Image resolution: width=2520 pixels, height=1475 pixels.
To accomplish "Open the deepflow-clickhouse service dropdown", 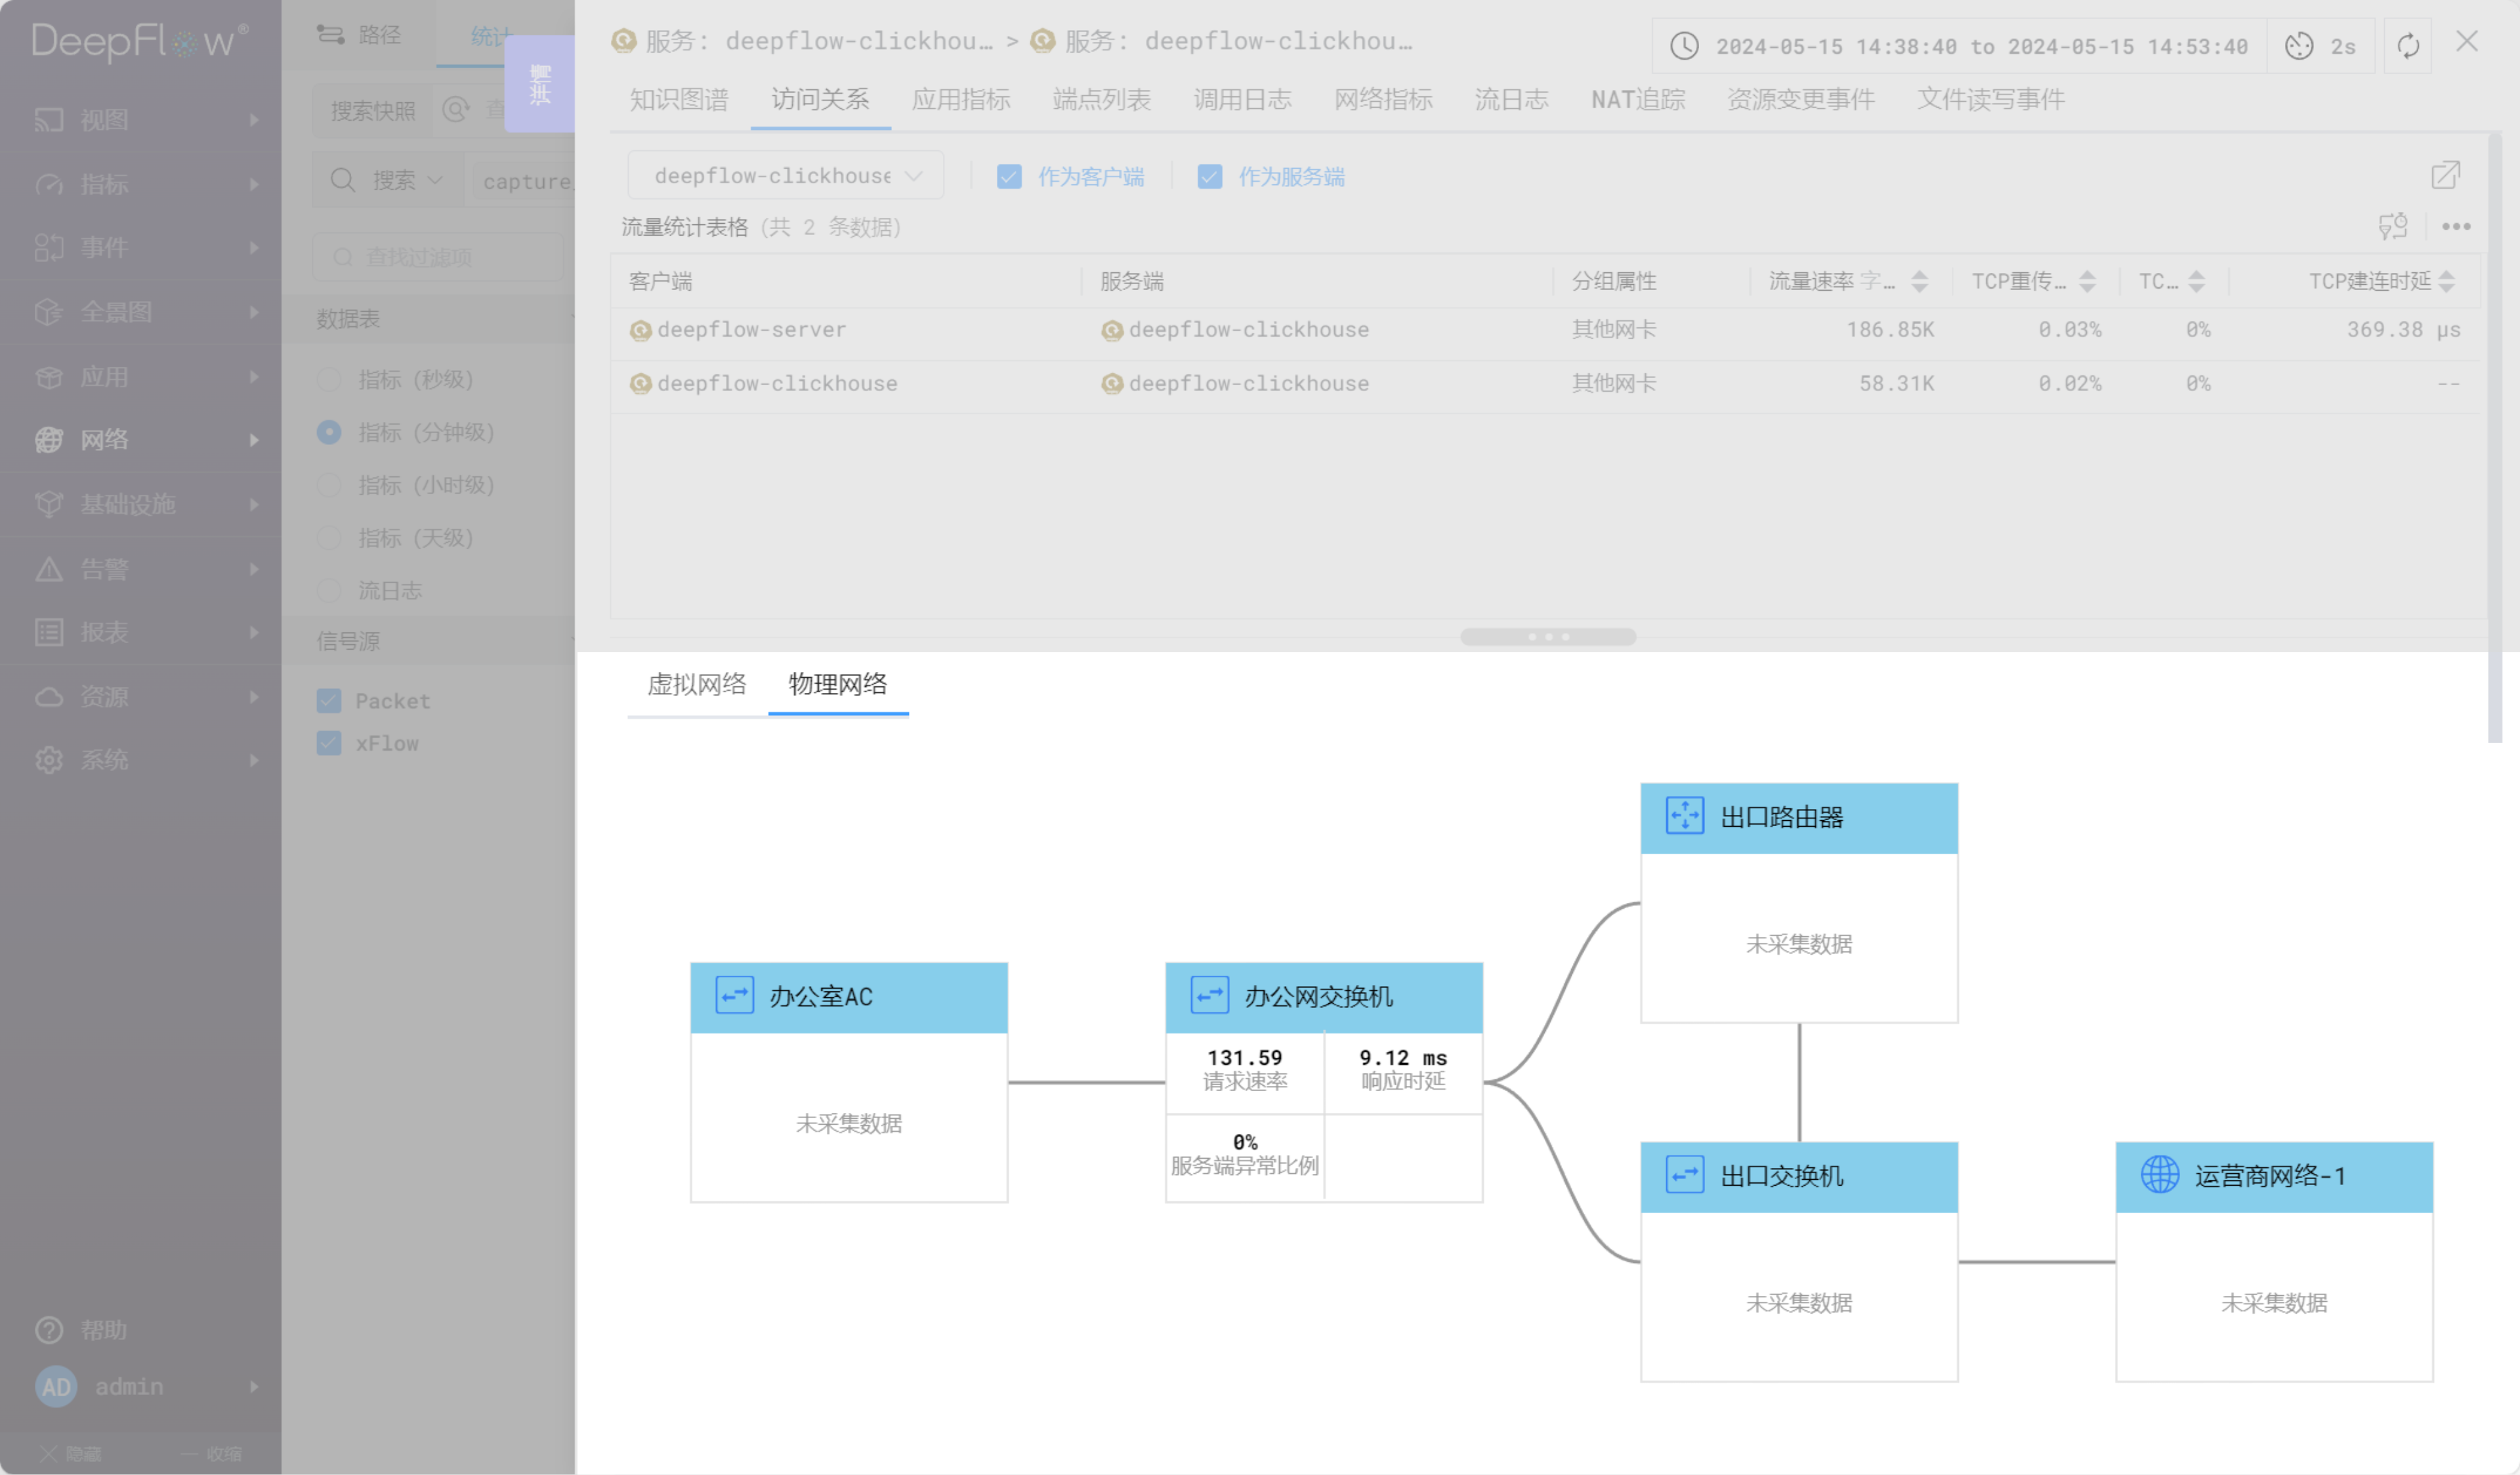I will pos(785,176).
